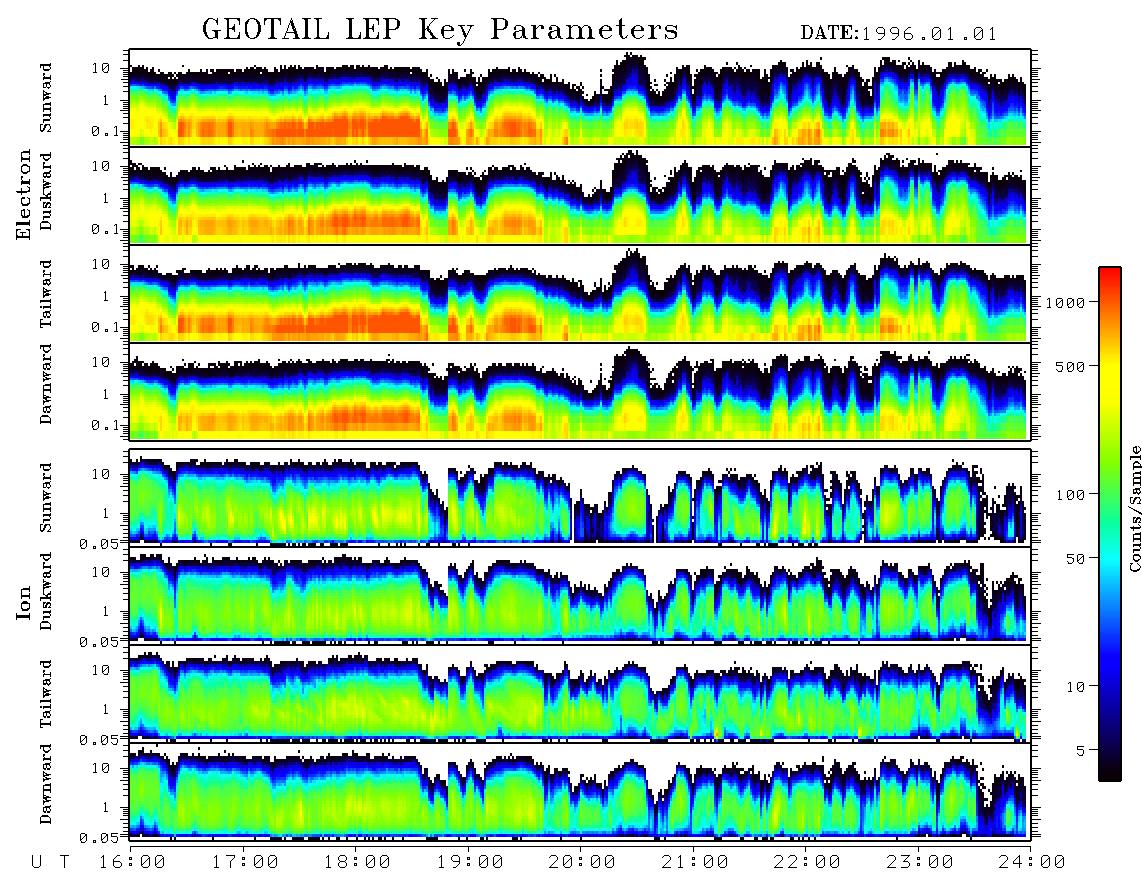The width and height of the screenshot is (1142, 880).
Task: Click the rainbow color scale bar
Action: tap(1110, 524)
